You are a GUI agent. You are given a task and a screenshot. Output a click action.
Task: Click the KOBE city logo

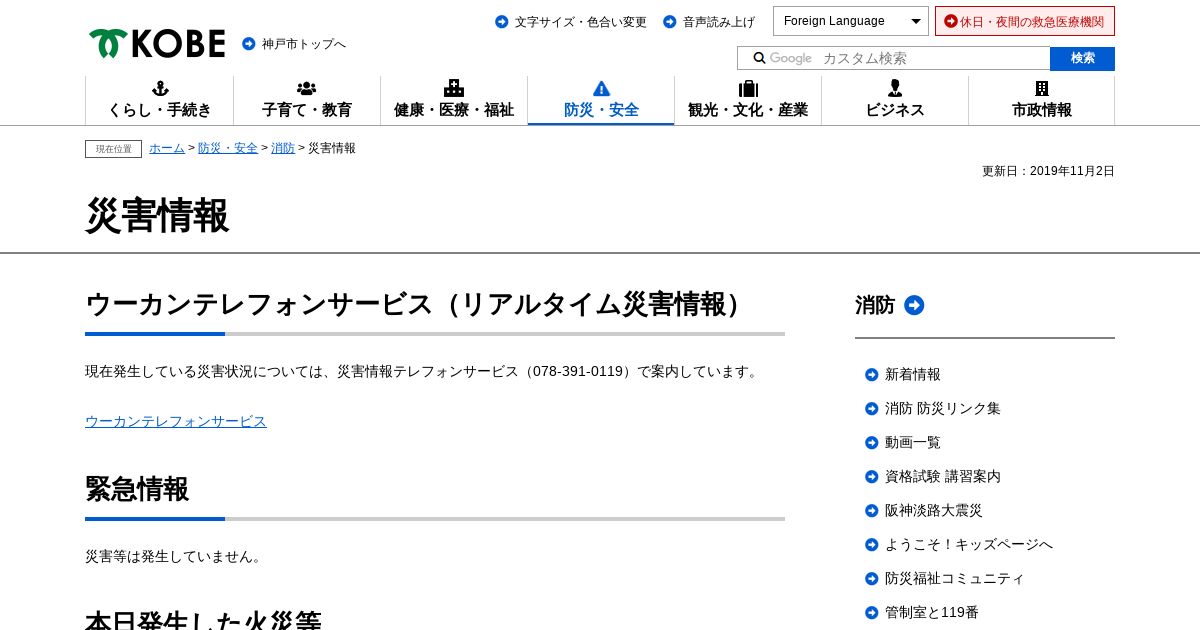[157, 43]
